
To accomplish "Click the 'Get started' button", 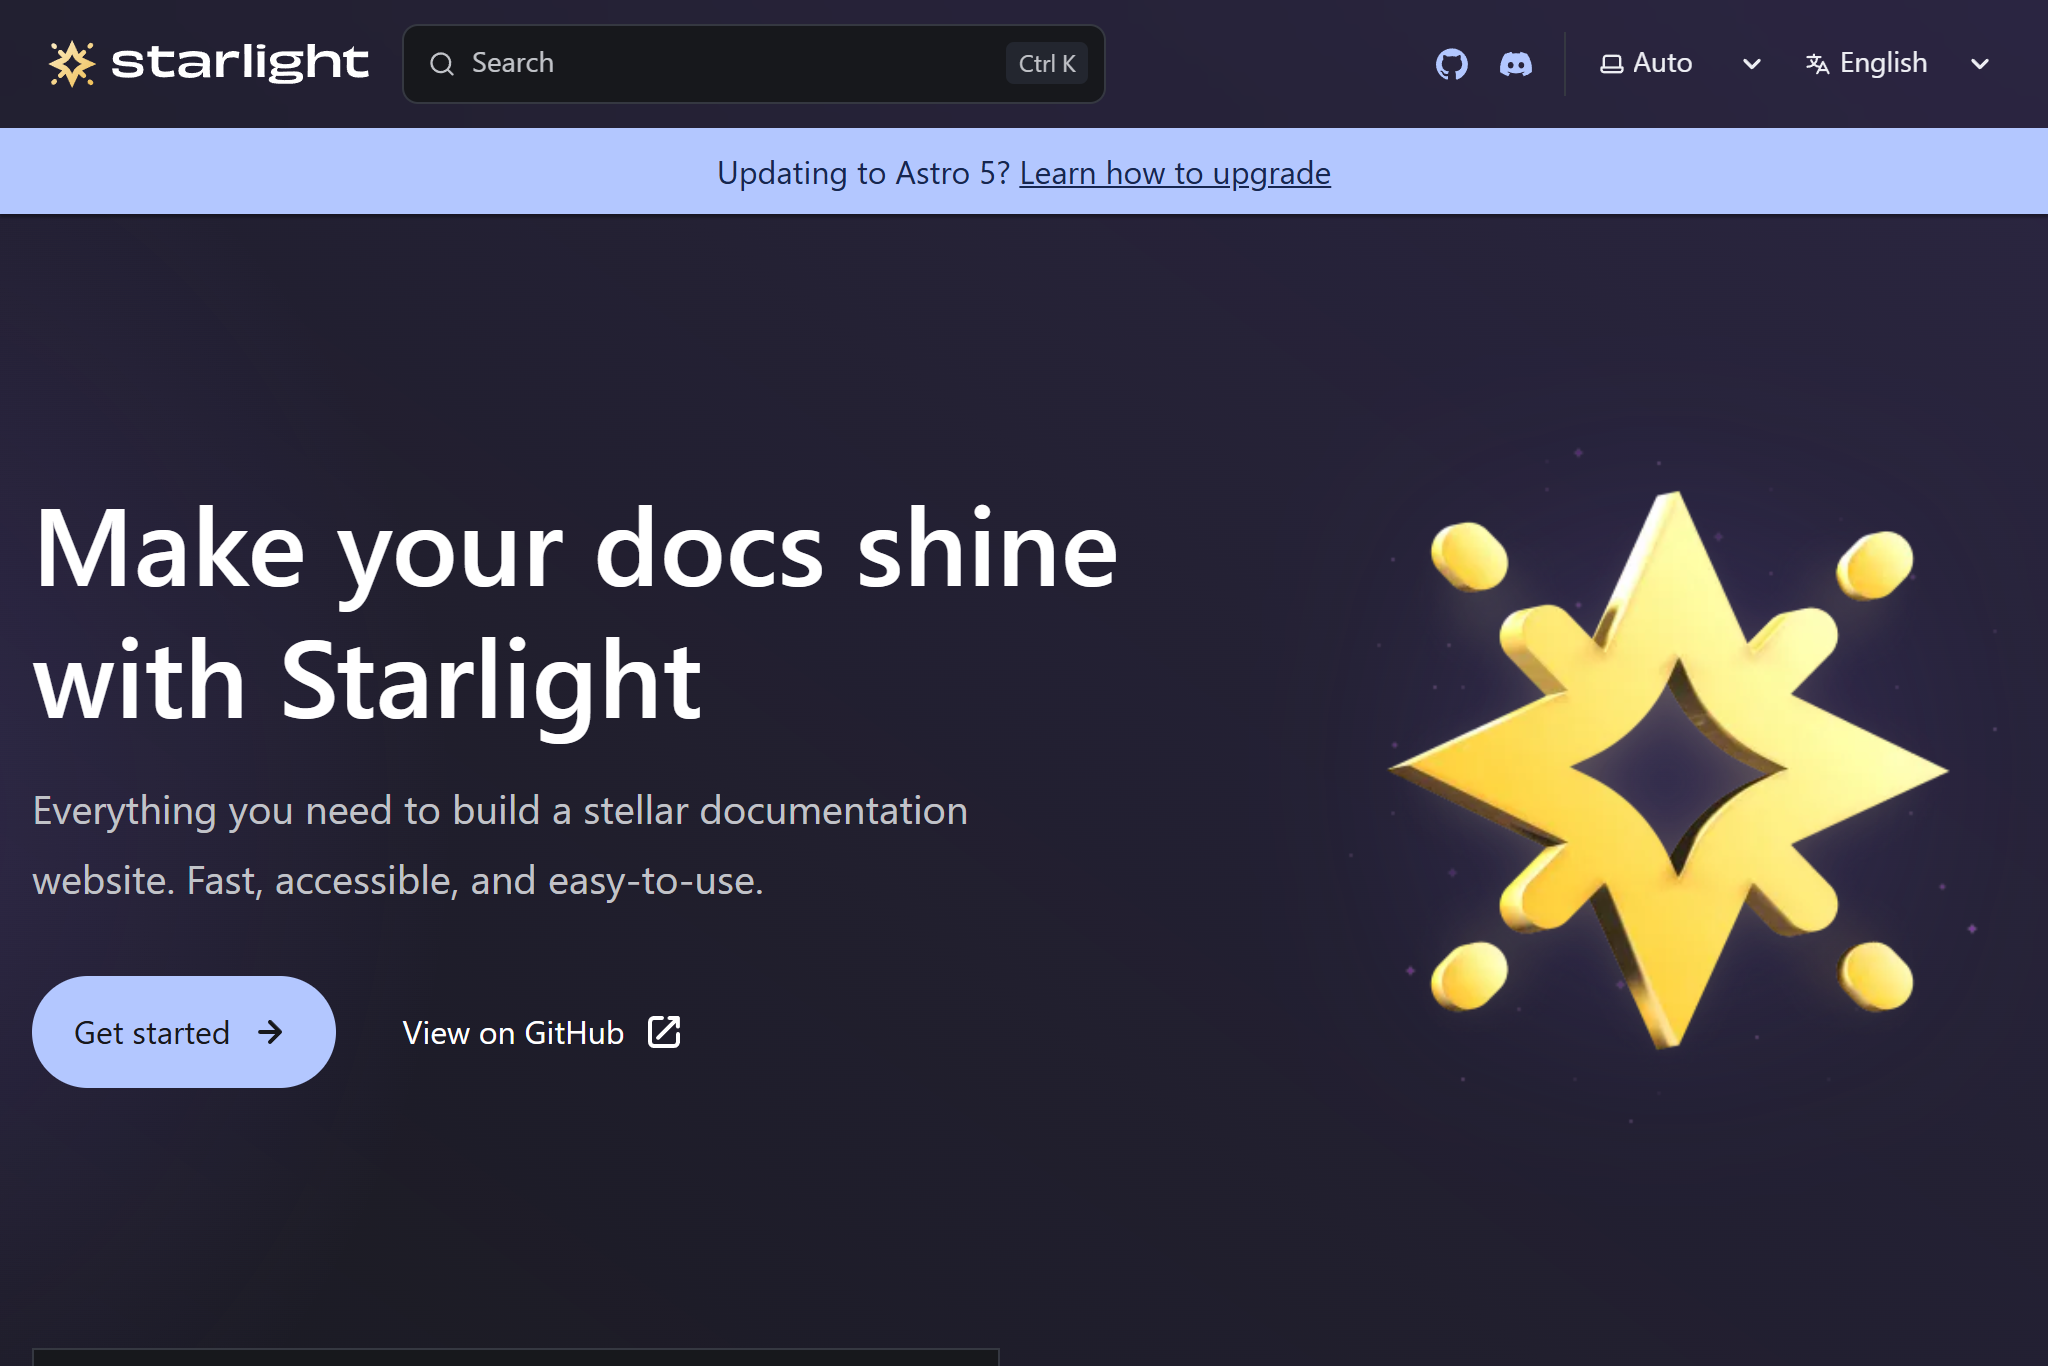I will click(183, 1031).
